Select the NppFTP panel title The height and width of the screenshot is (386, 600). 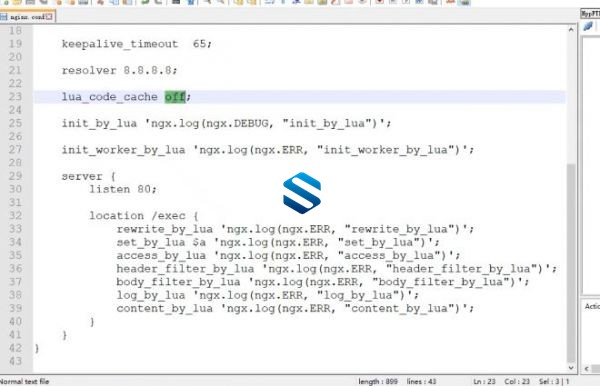590,14
